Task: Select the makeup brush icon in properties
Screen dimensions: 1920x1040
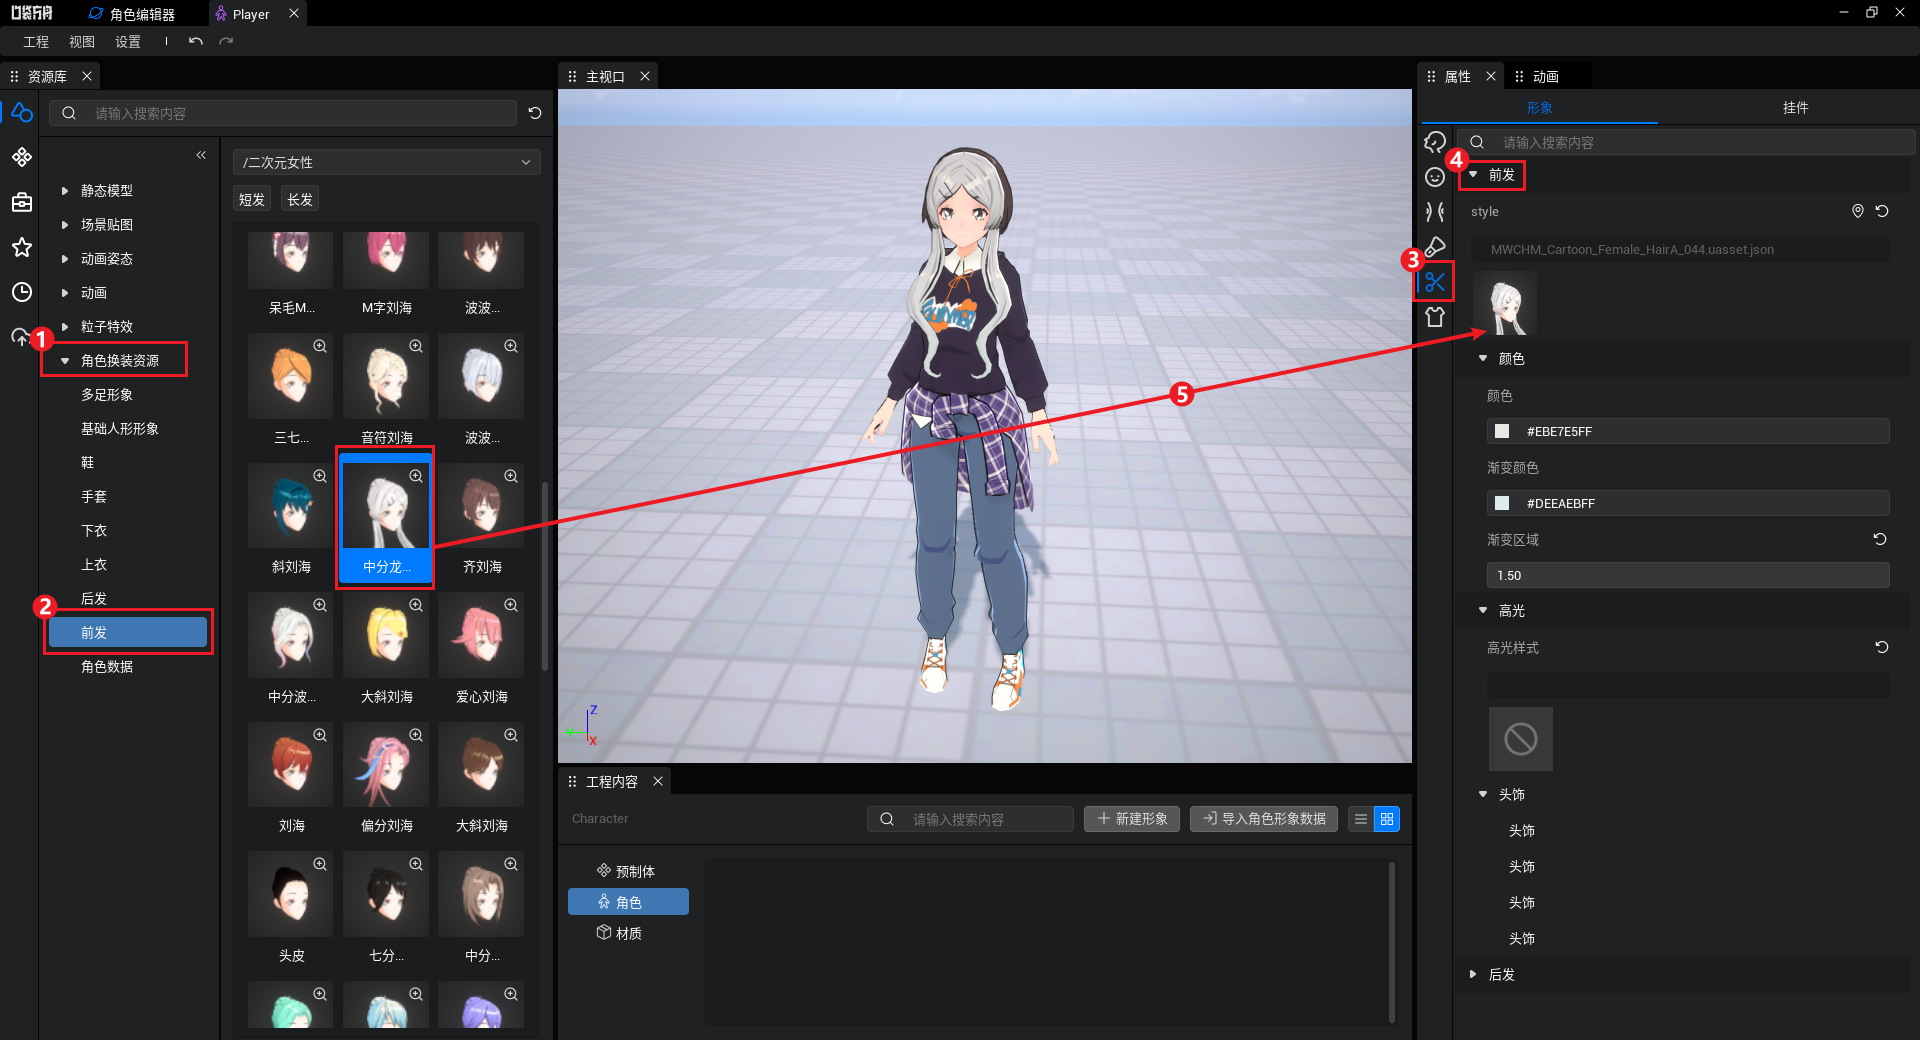Action: click(1435, 247)
